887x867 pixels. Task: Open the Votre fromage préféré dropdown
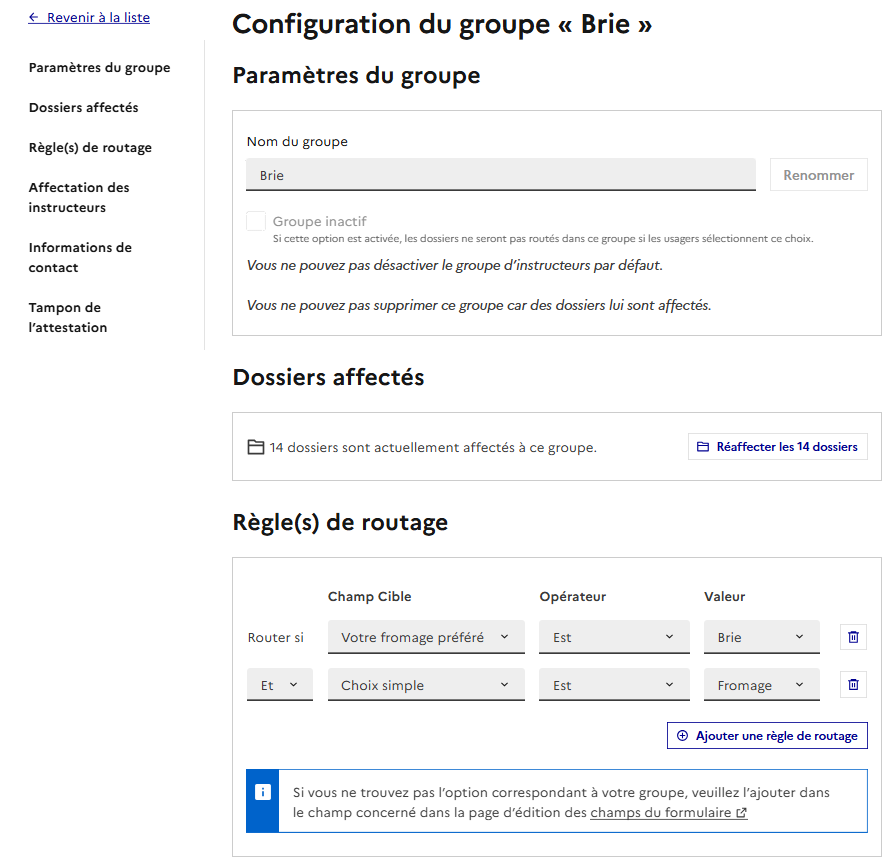point(426,637)
